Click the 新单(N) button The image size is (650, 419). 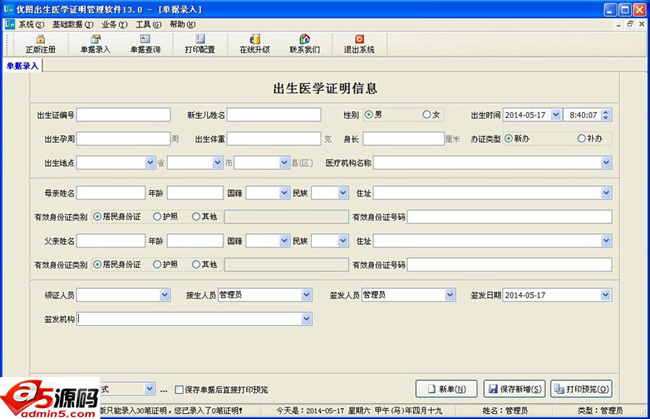(446, 389)
